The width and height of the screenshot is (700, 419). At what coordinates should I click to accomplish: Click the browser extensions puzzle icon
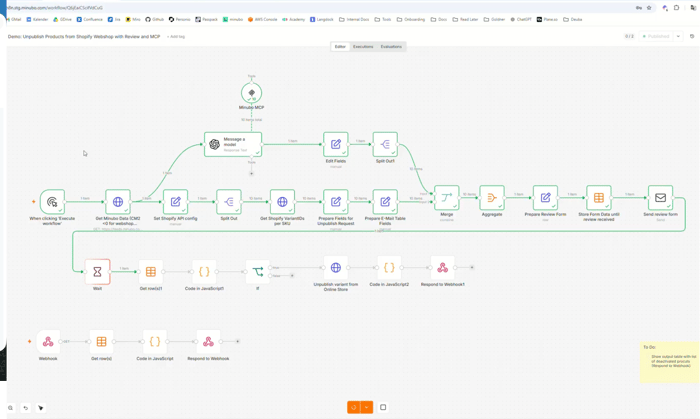coord(676,8)
